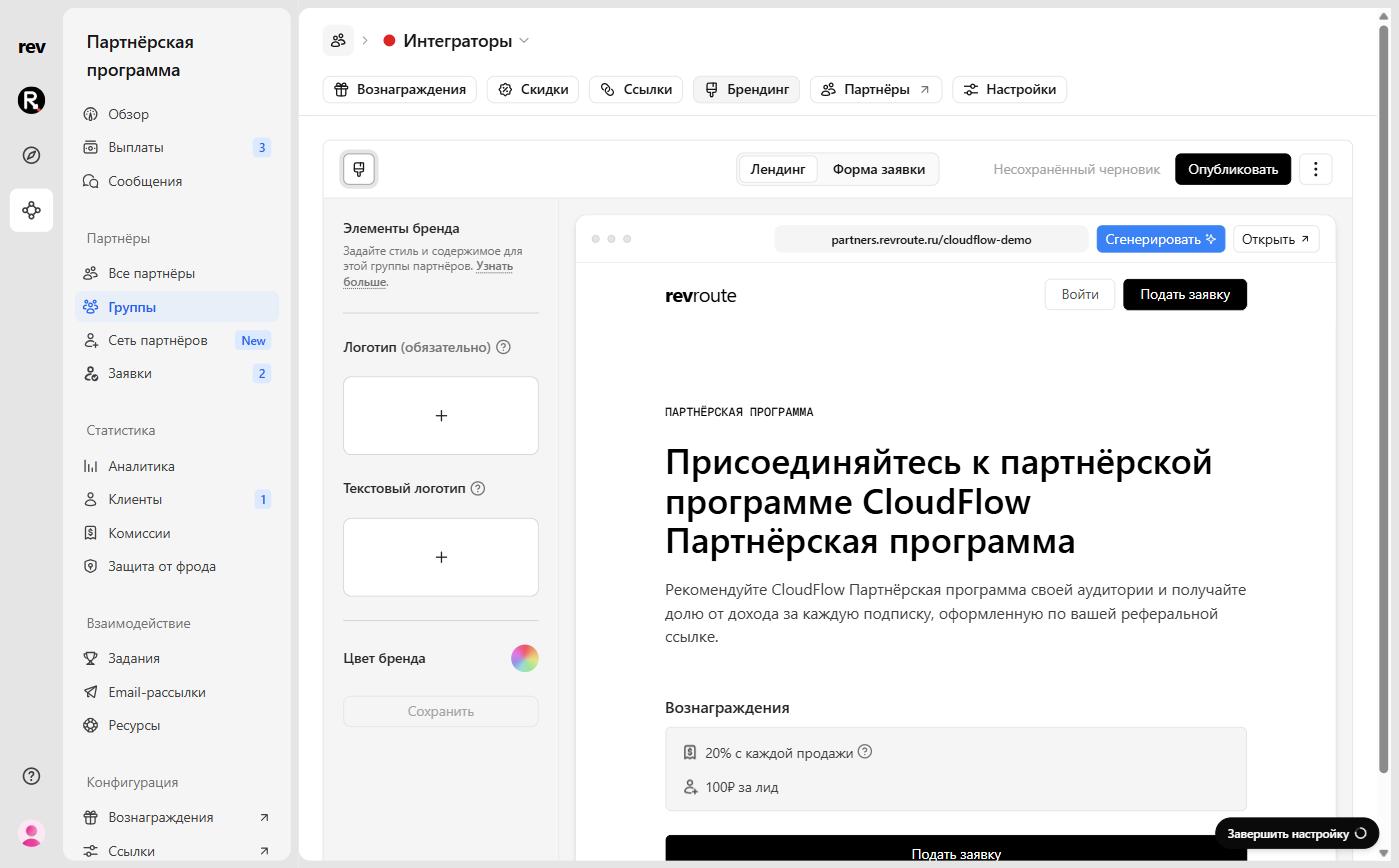Switch to the Ссылки tab at top
Viewport: 1399px width, 868px height.
click(x=636, y=89)
